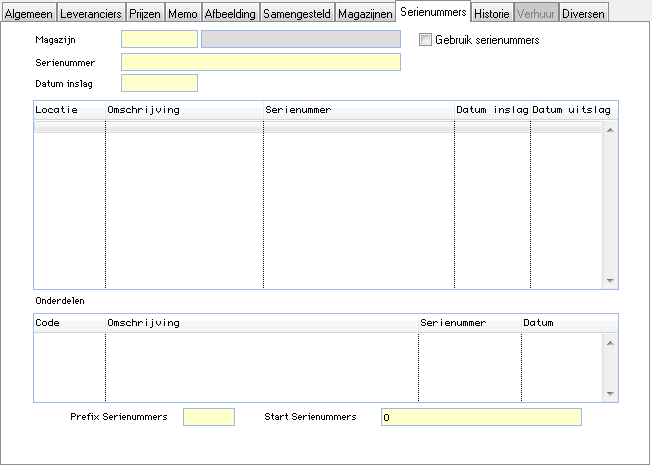Open the Magazijnen tab
This screenshot has width=652, height=466.
[365, 14]
